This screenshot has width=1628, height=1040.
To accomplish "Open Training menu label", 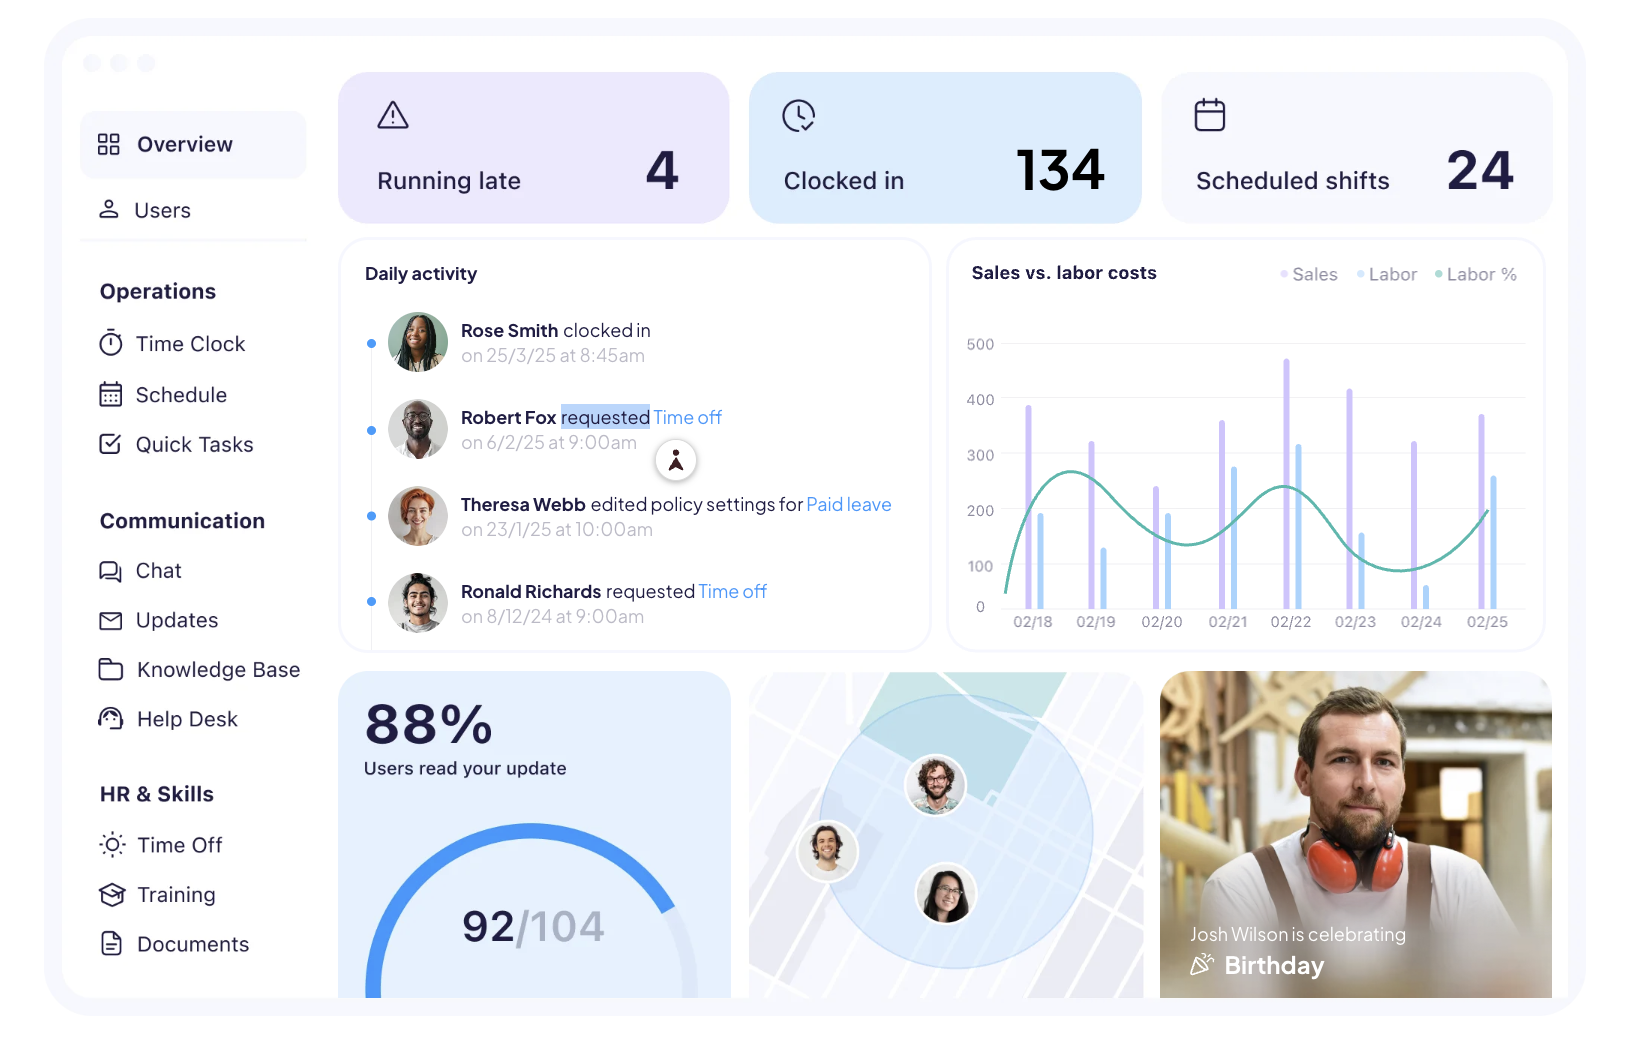I will click(176, 895).
